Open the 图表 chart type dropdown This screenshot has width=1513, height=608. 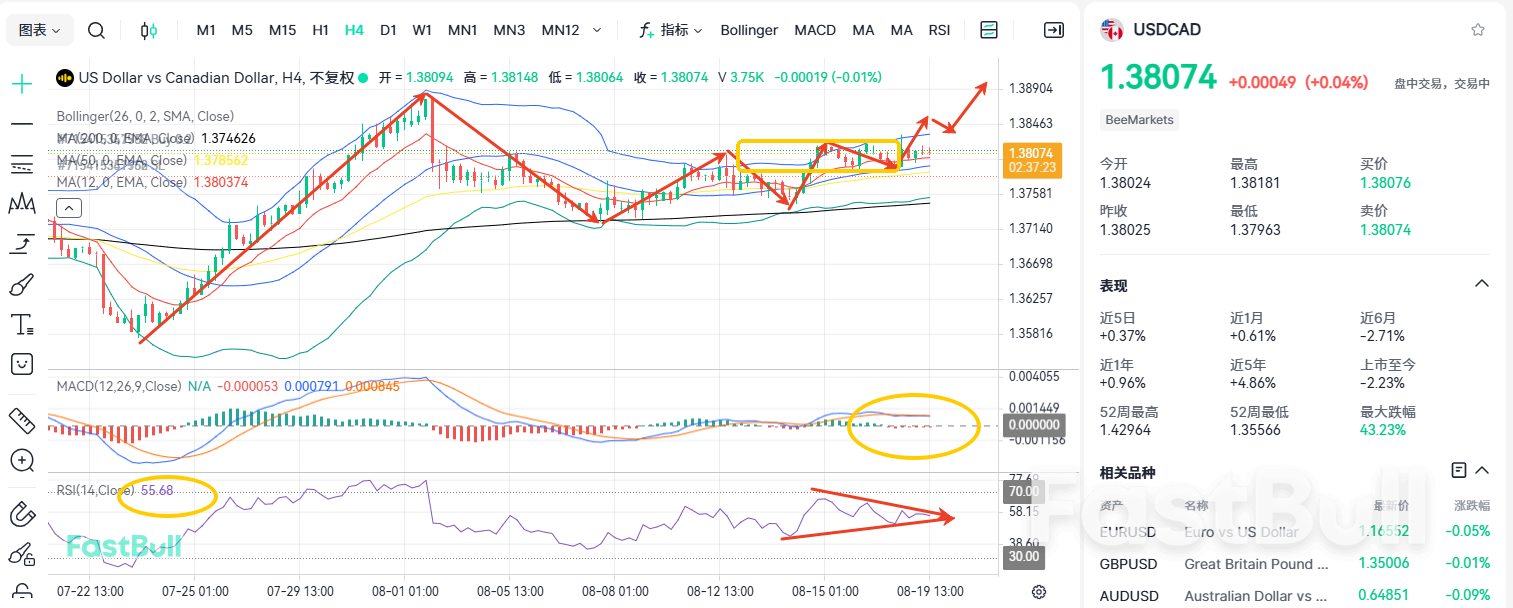[39, 30]
